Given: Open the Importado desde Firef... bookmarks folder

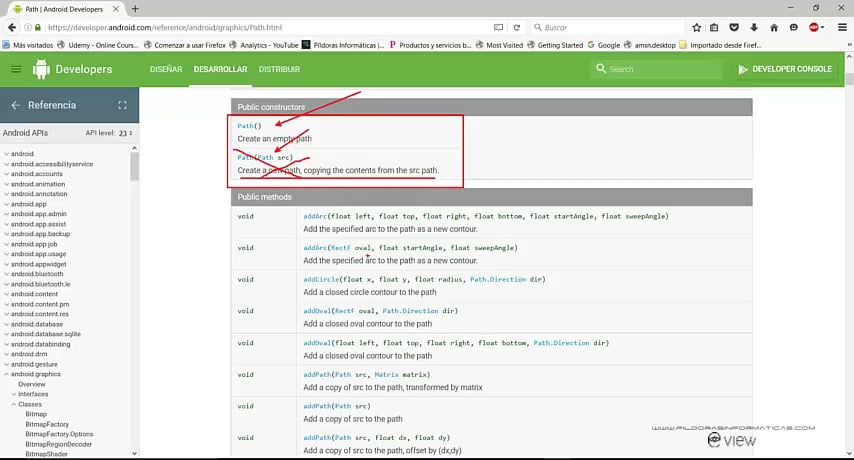Looking at the screenshot, I should point(720,45).
